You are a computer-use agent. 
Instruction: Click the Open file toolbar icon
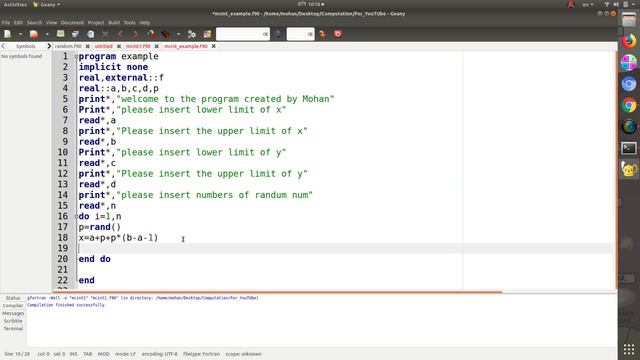tap(34, 34)
